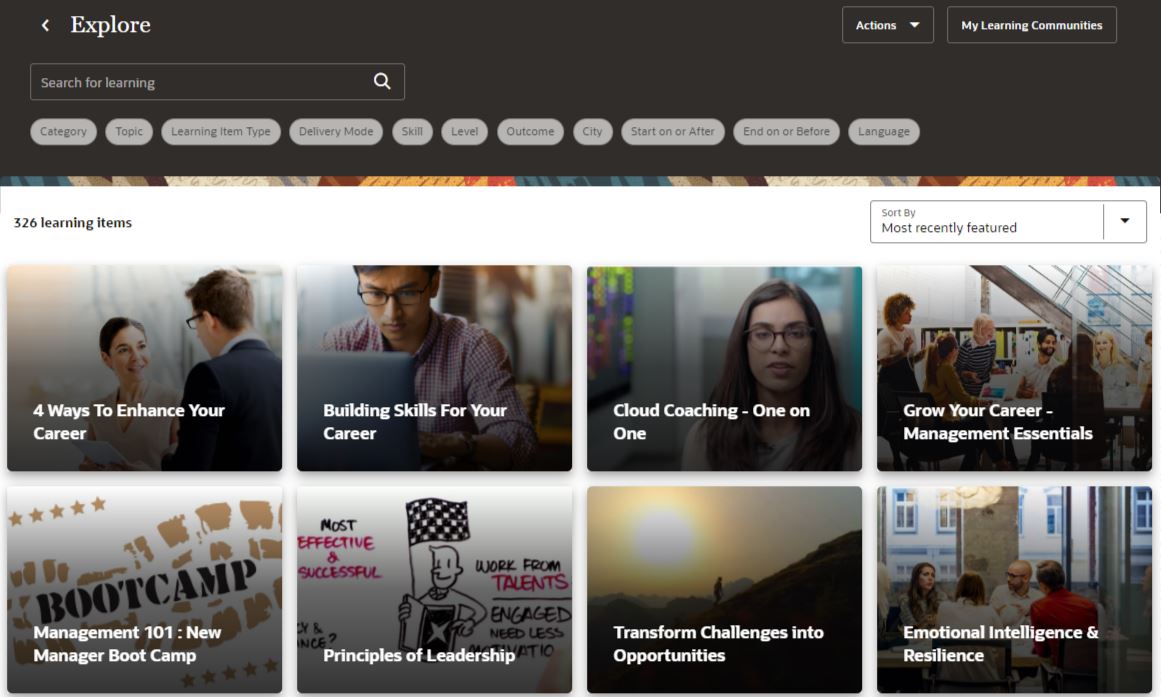
Task: Open the Delivery Mode filter
Action: (336, 132)
